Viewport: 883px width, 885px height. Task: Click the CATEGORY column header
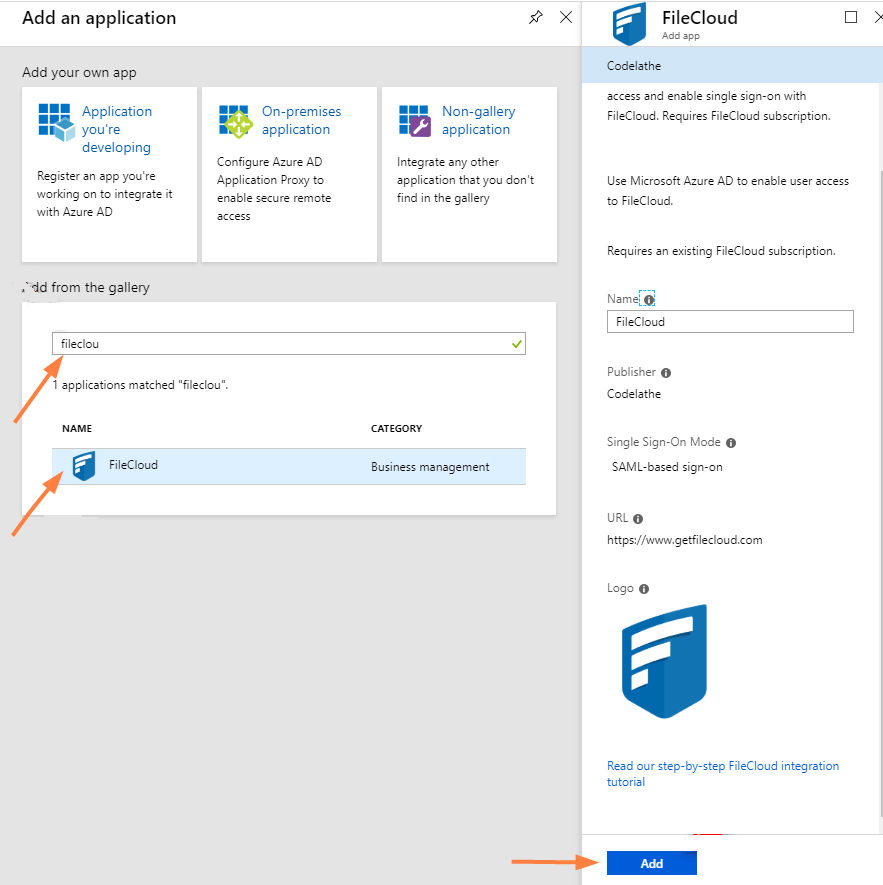coord(396,428)
